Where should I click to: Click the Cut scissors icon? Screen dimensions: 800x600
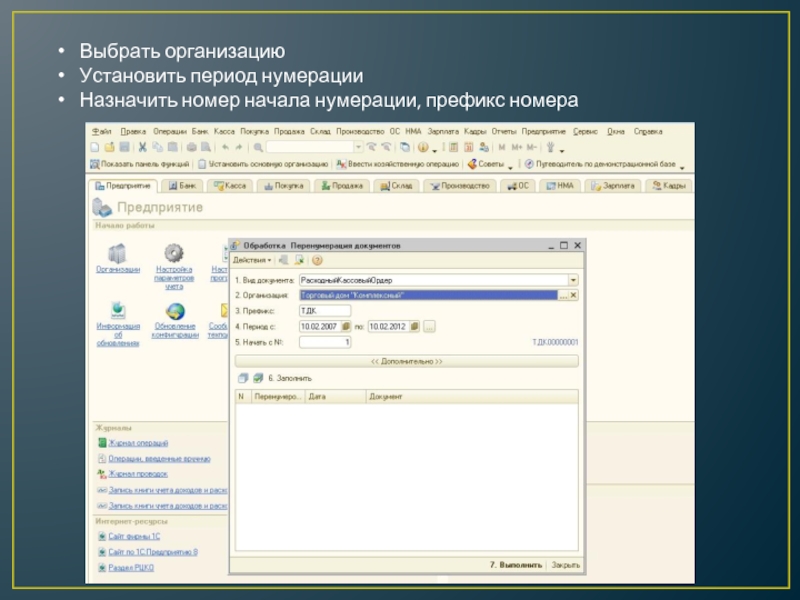(x=143, y=147)
